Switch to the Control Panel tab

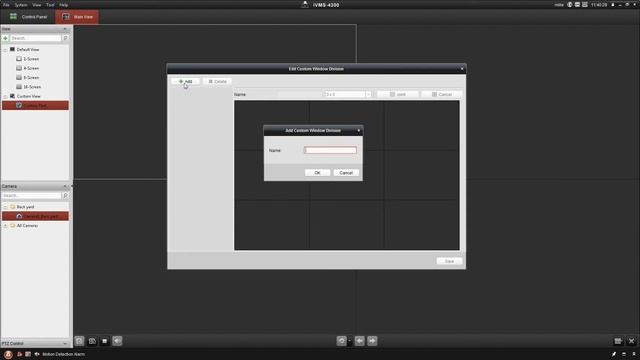point(28,17)
